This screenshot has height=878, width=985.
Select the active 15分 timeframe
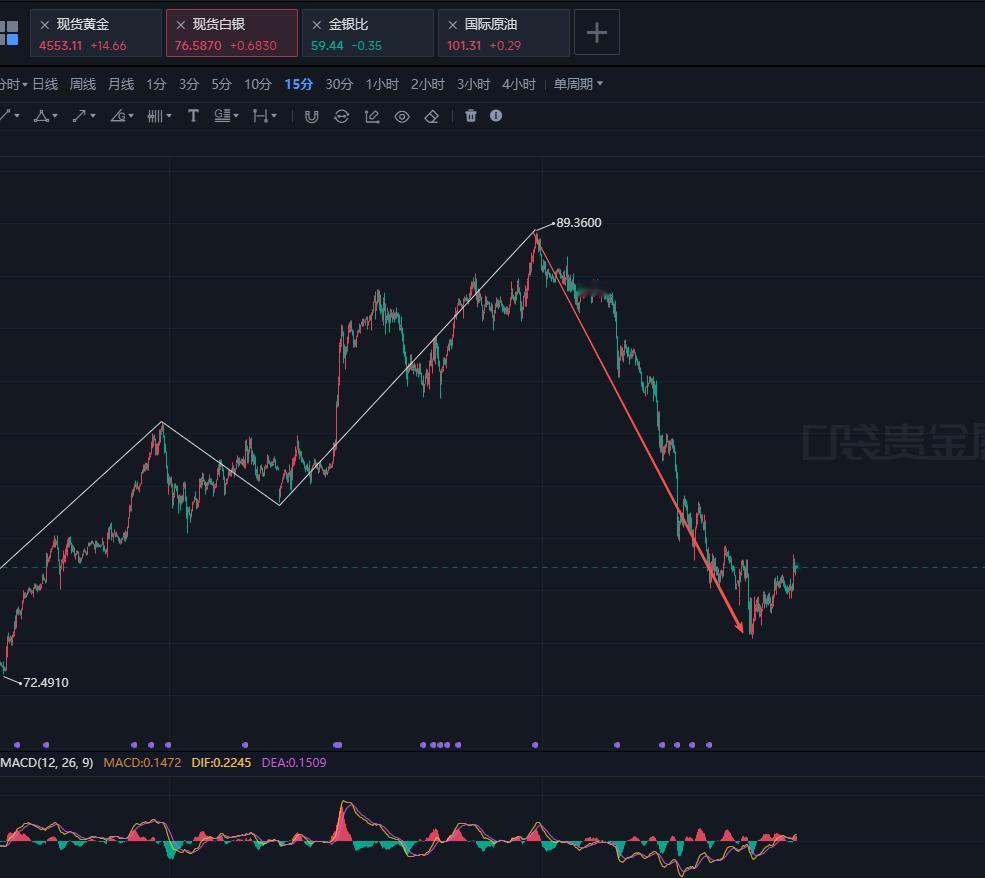298,84
